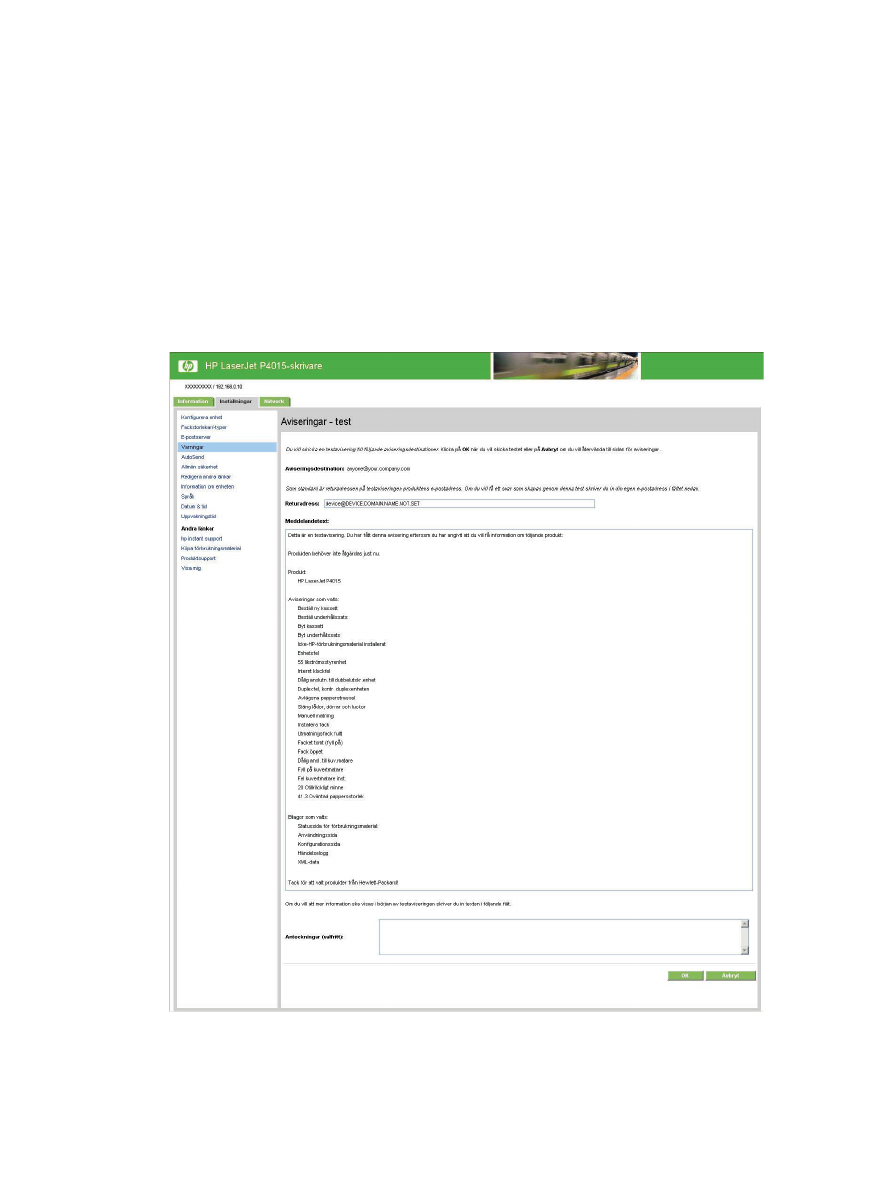
Task: Click the HP logo icon
Action: tap(188, 366)
